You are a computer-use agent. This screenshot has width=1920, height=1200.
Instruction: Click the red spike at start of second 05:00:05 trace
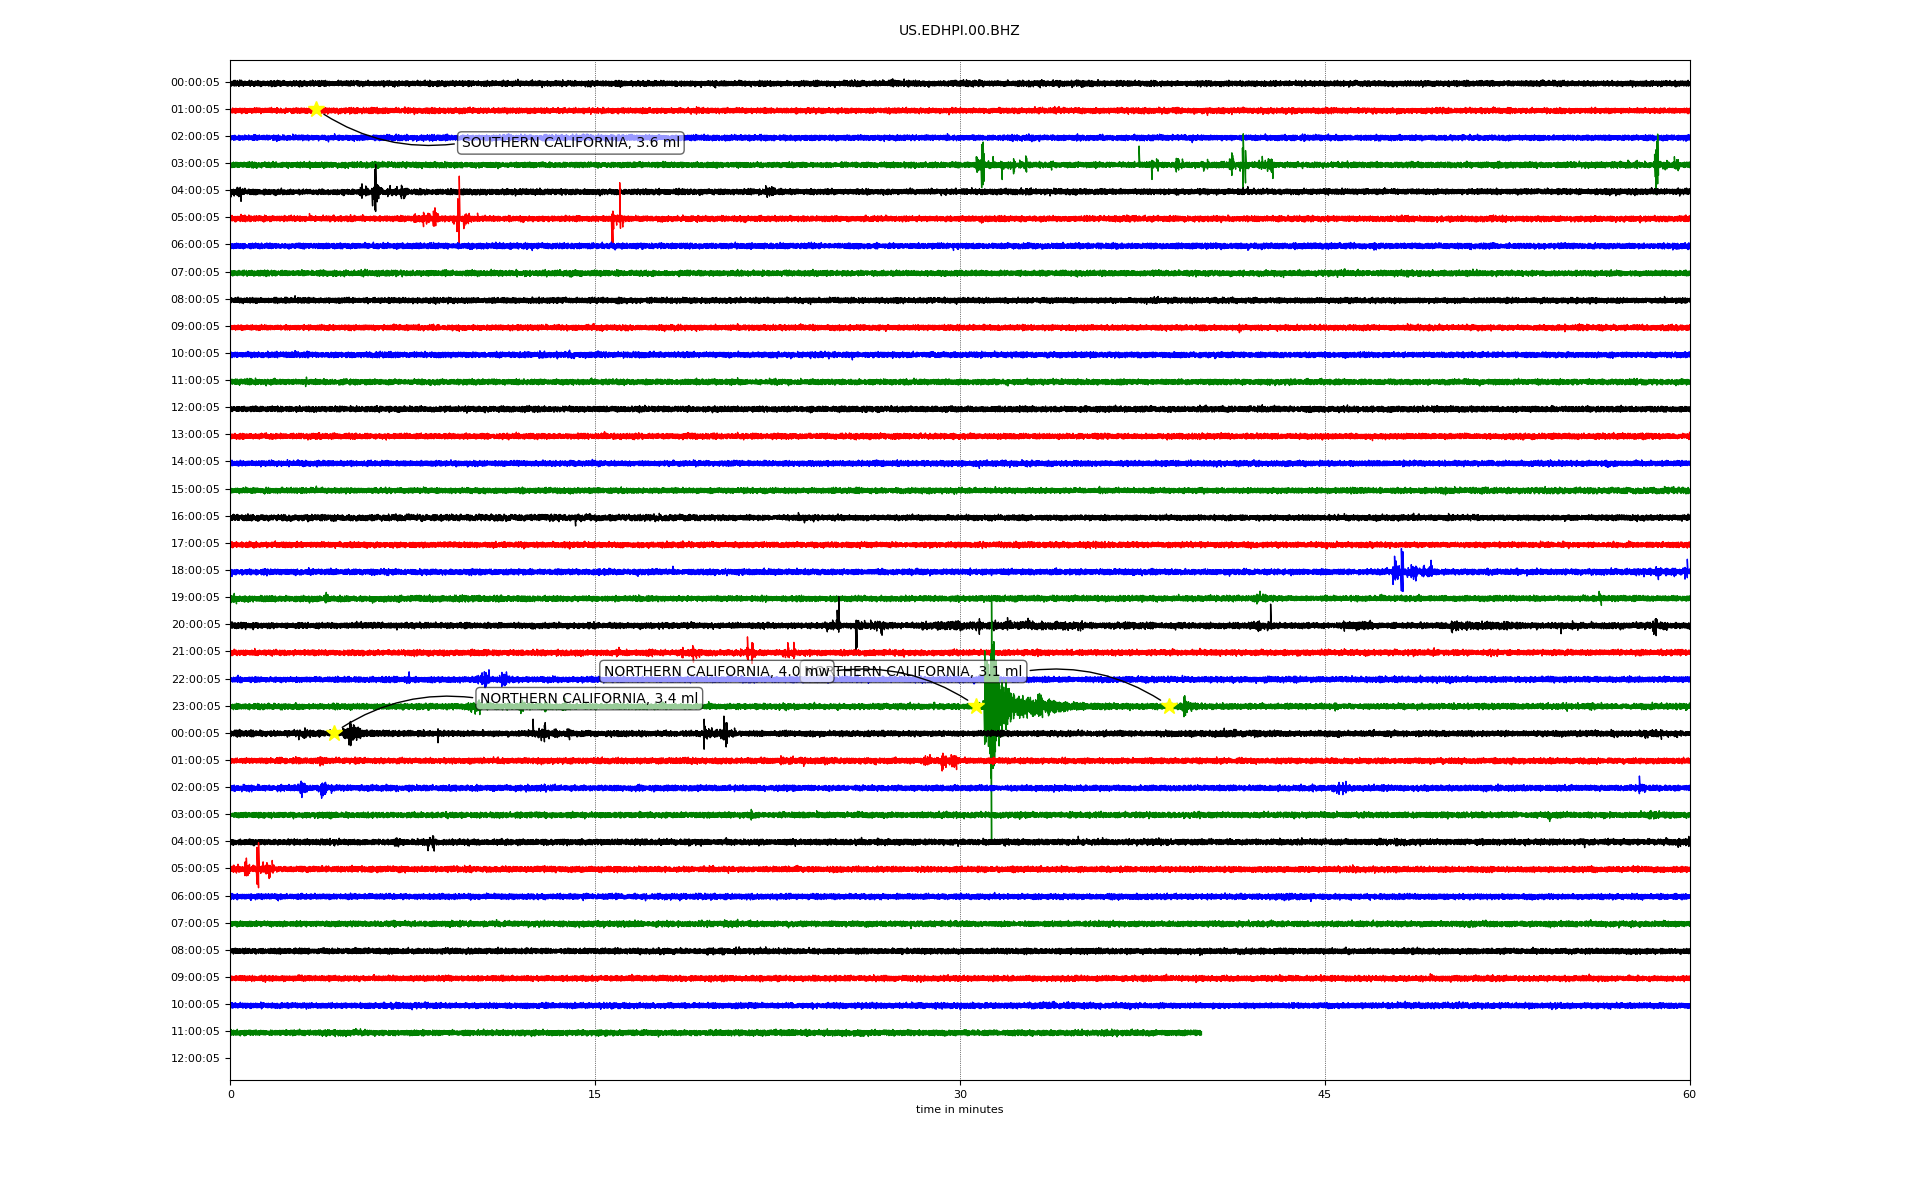tap(257, 867)
